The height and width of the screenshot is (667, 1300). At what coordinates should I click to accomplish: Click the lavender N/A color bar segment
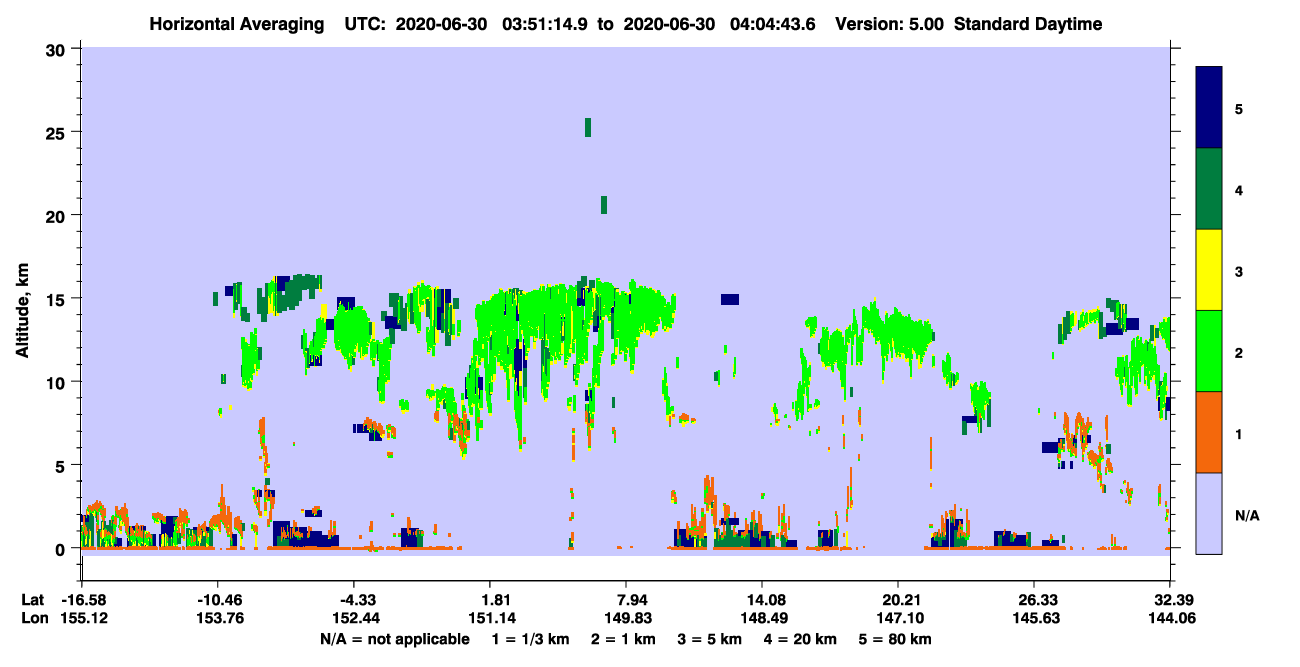tap(1209, 512)
